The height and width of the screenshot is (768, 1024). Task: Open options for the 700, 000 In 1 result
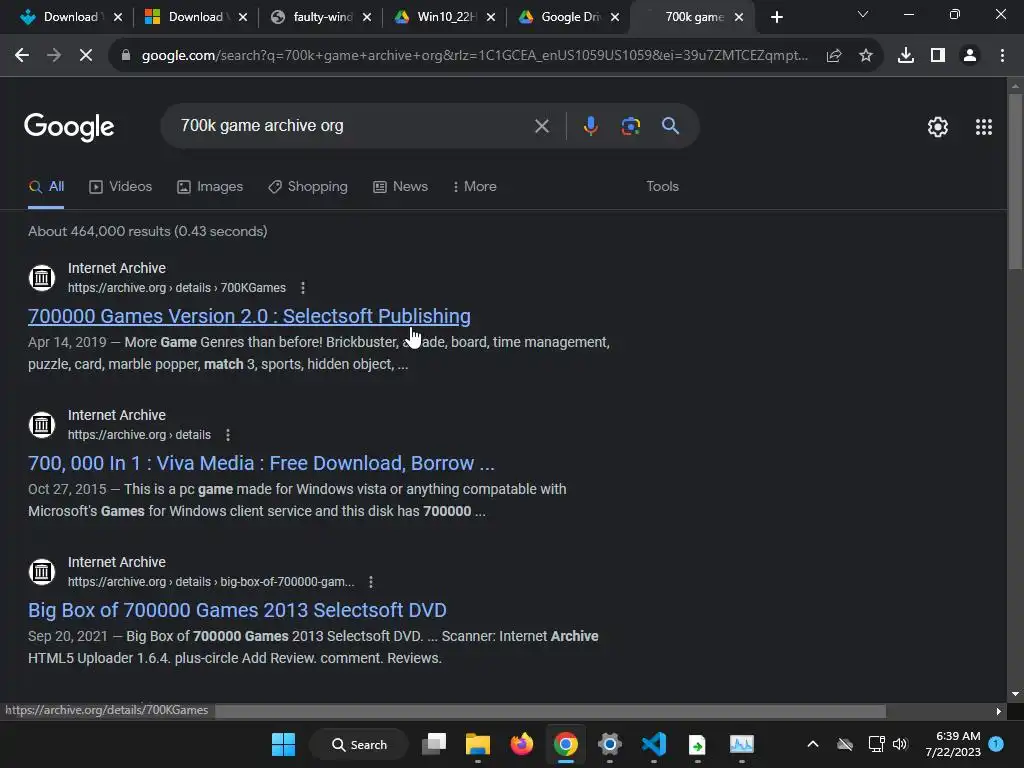coord(227,435)
